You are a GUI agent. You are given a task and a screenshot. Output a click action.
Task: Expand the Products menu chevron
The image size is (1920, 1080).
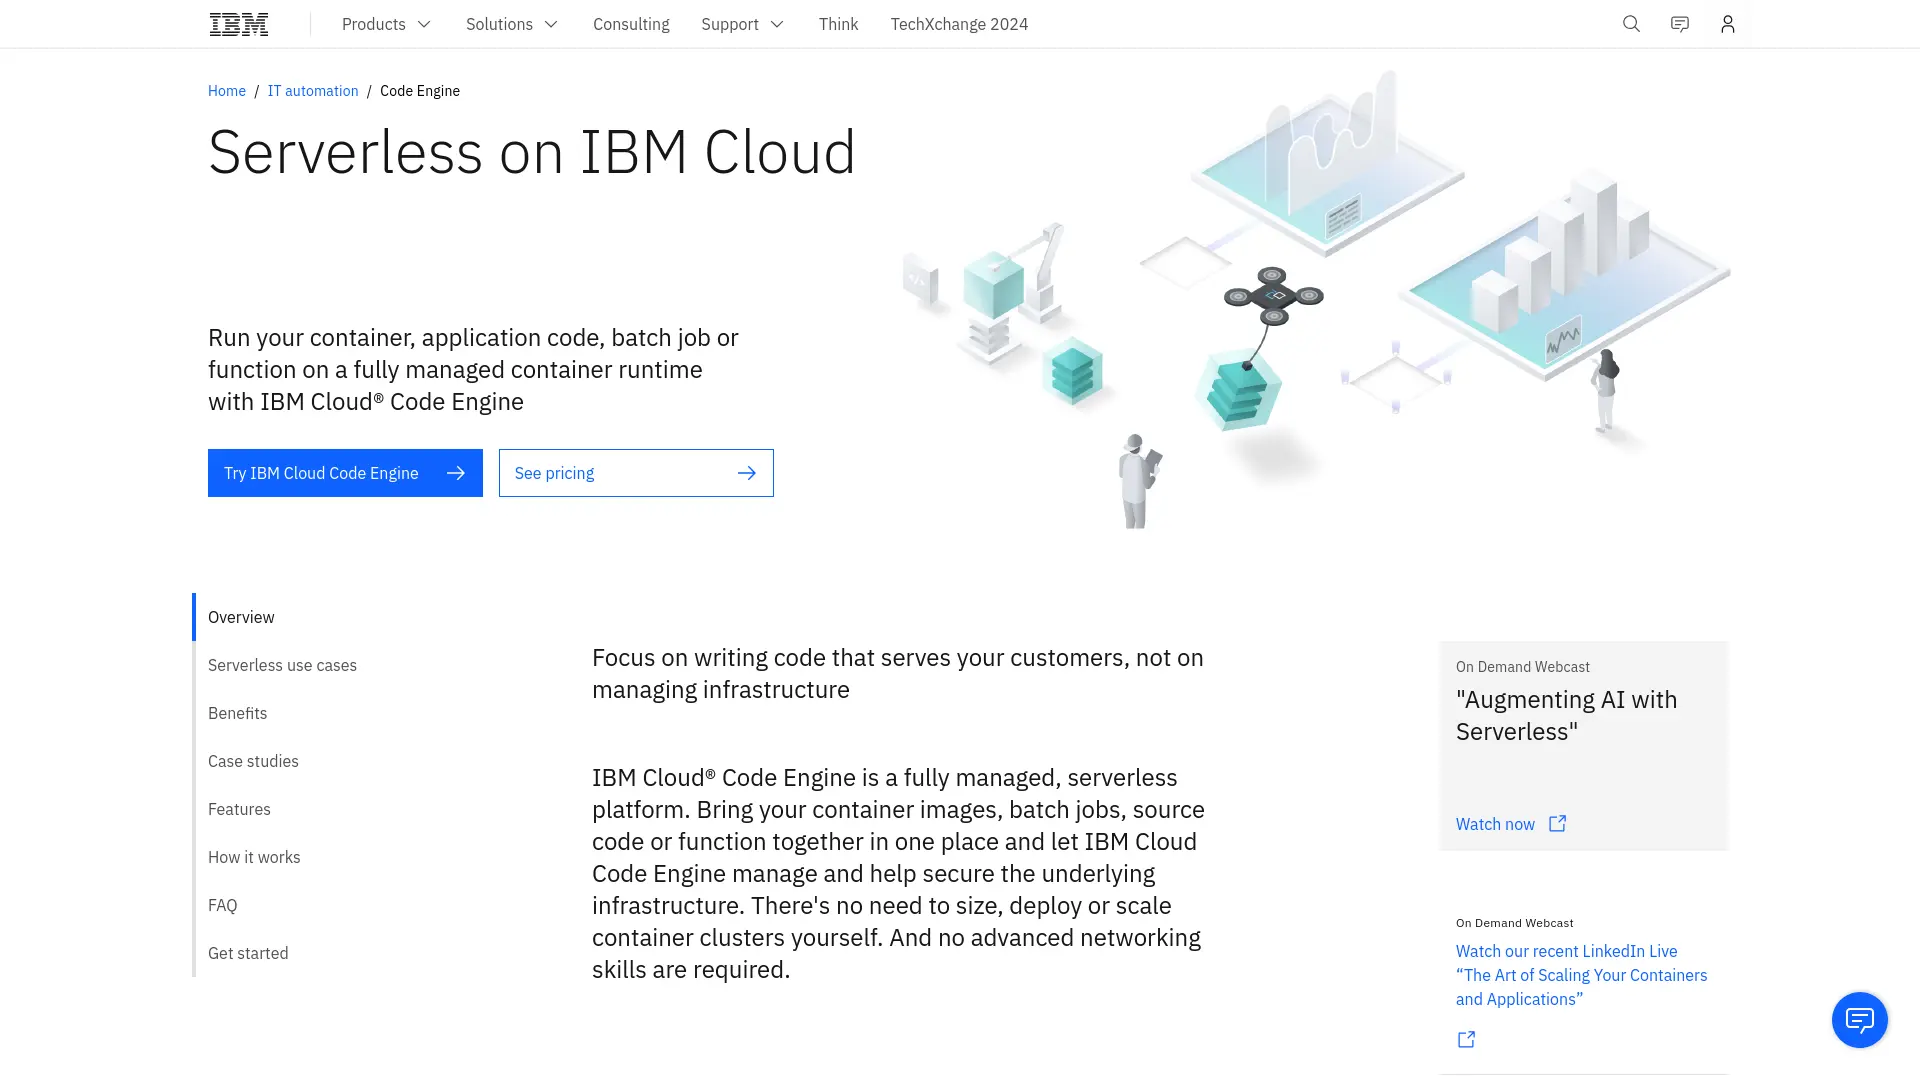tap(424, 24)
